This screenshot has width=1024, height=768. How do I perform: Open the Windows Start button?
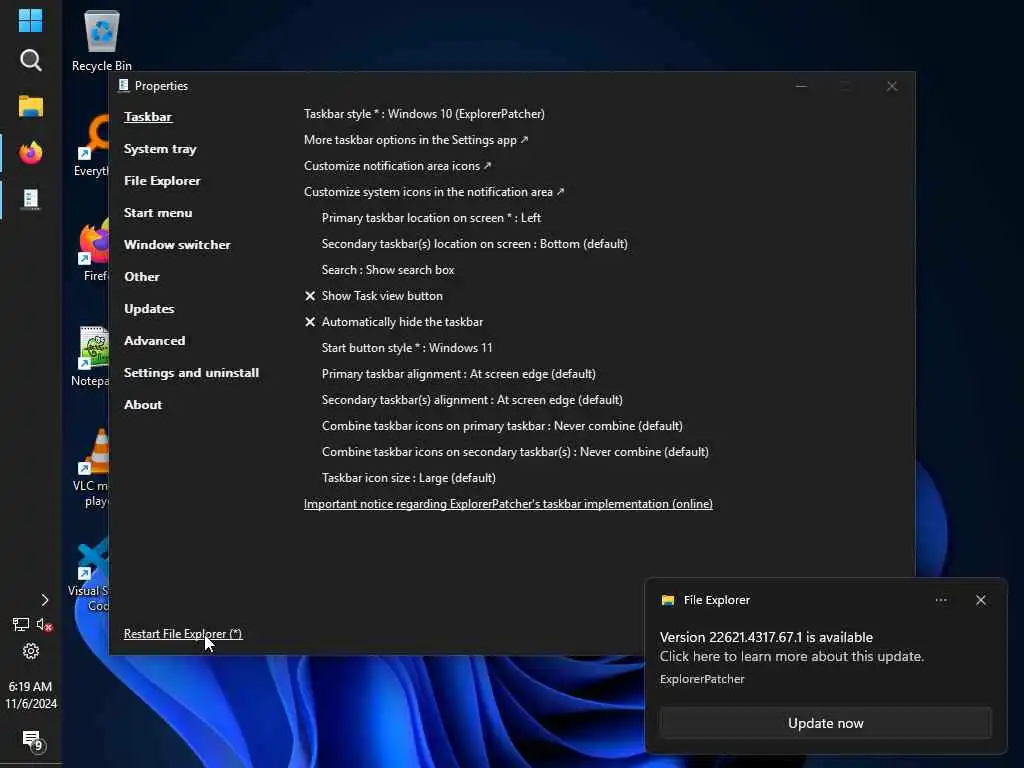click(x=30, y=20)
